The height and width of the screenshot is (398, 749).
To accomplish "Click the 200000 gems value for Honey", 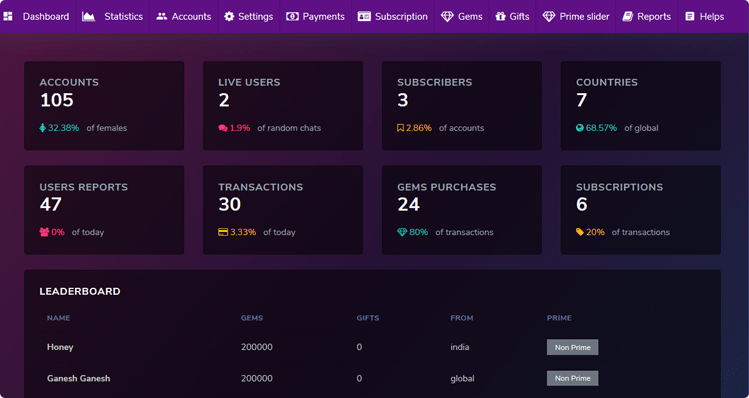I will [x=257, y=347].
